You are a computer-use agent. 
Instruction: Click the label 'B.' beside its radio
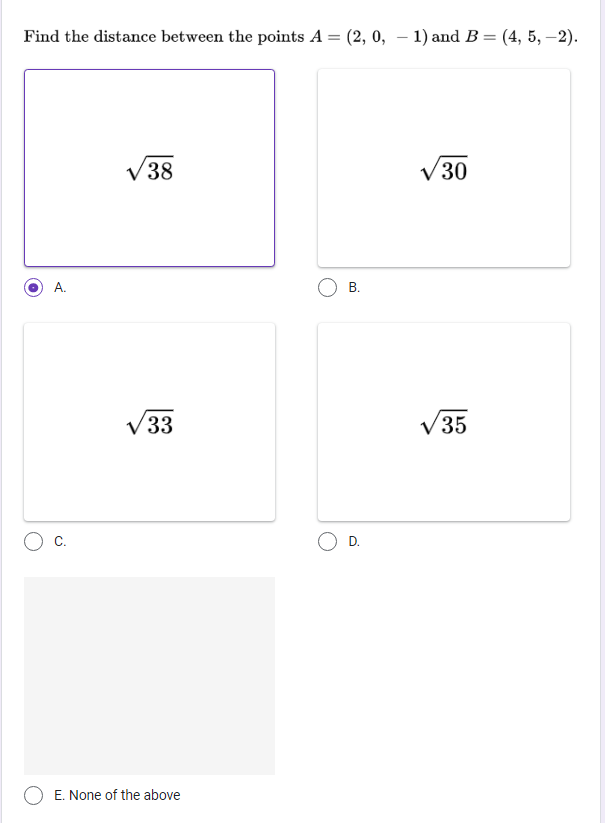[354, 288]
